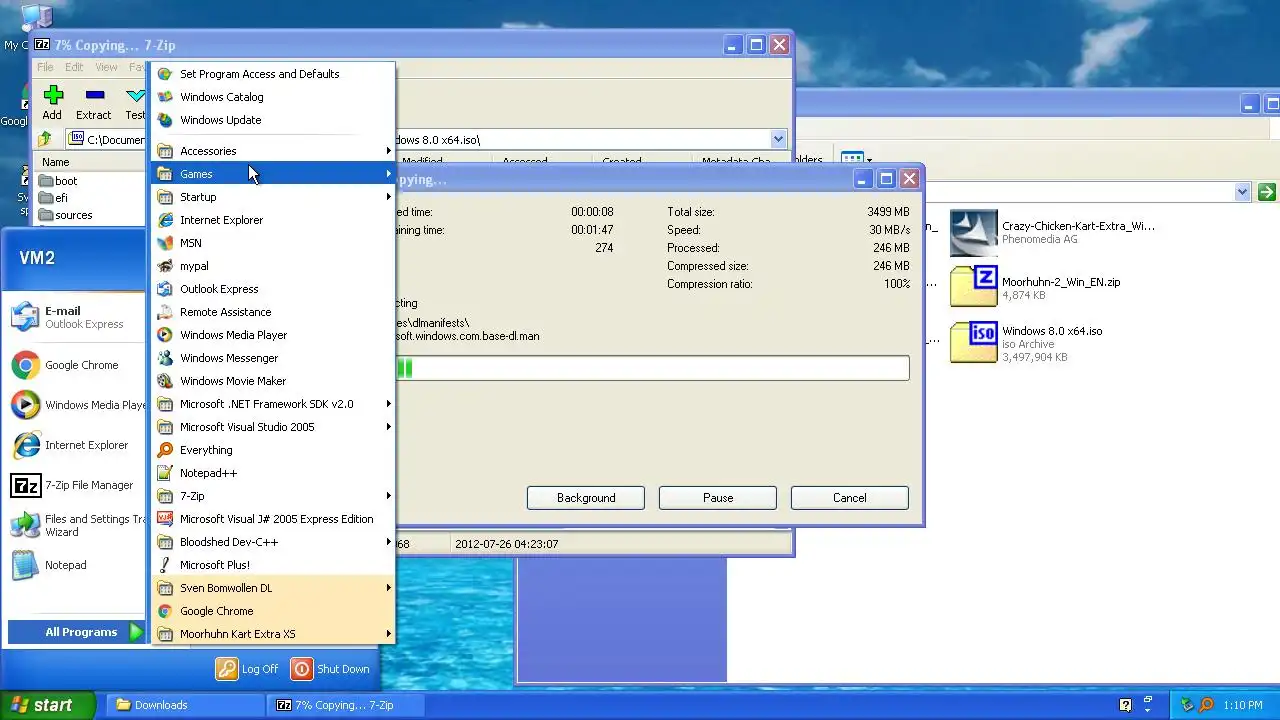This screenshot has width=1280, height=720.
Task: Expand the Accessories submenu
Action: point(273,151)
